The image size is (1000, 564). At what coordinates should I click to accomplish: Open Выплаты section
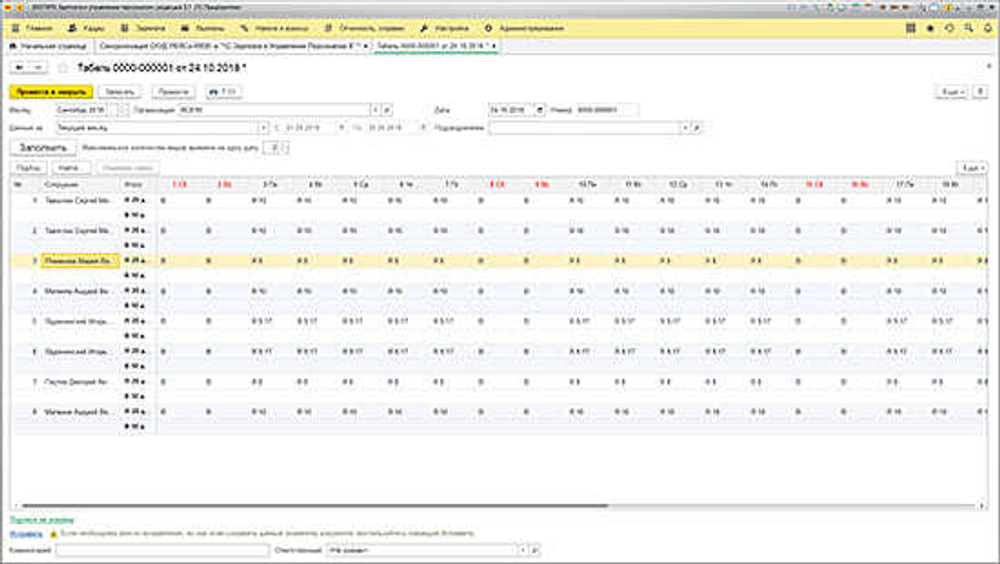coord(202,28)
